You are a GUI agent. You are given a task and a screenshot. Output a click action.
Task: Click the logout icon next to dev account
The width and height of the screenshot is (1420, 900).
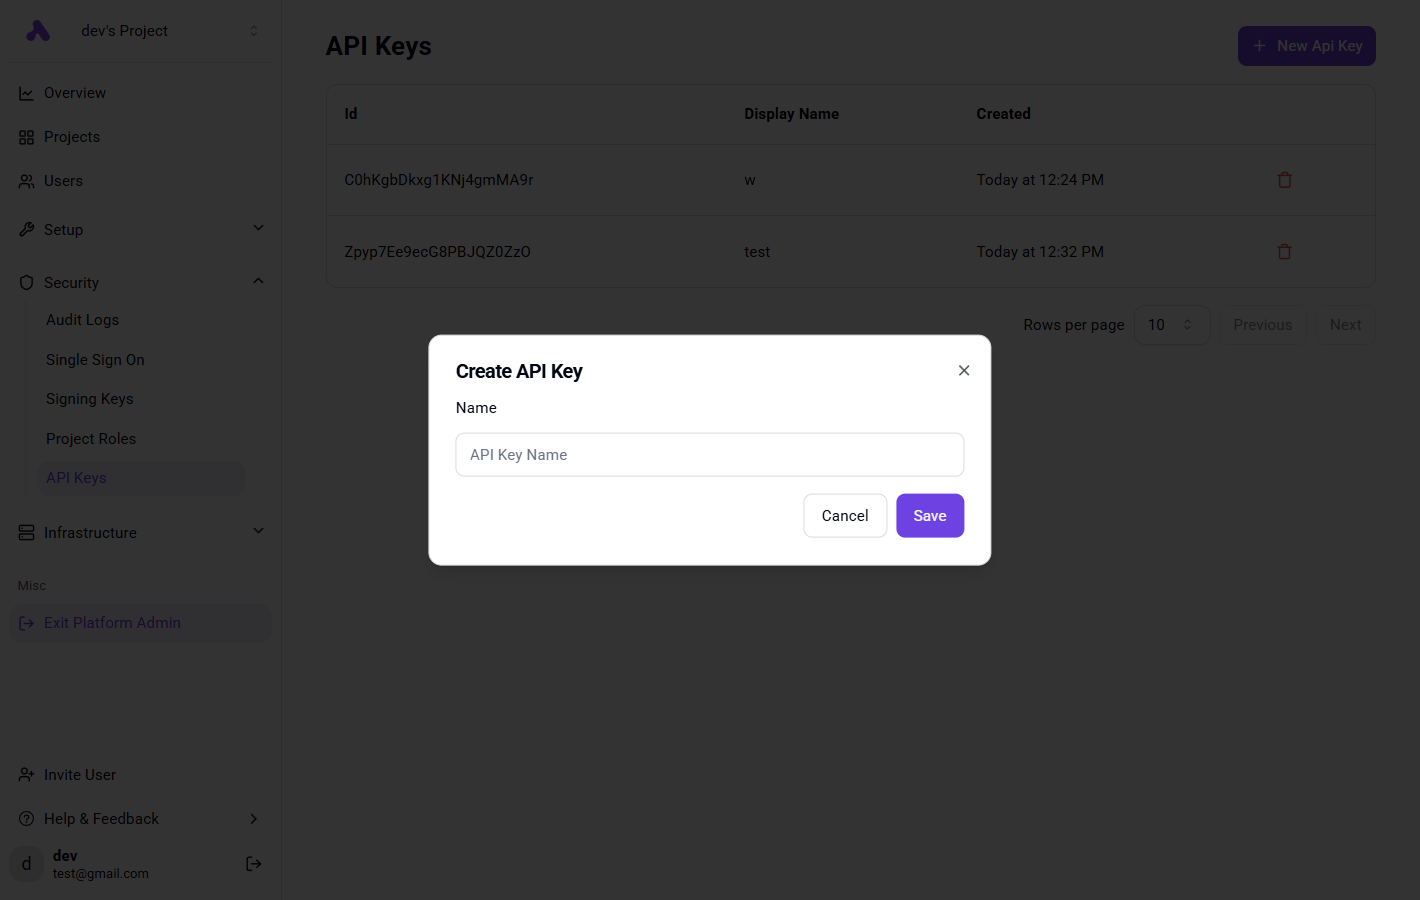(x=253, y=863)
